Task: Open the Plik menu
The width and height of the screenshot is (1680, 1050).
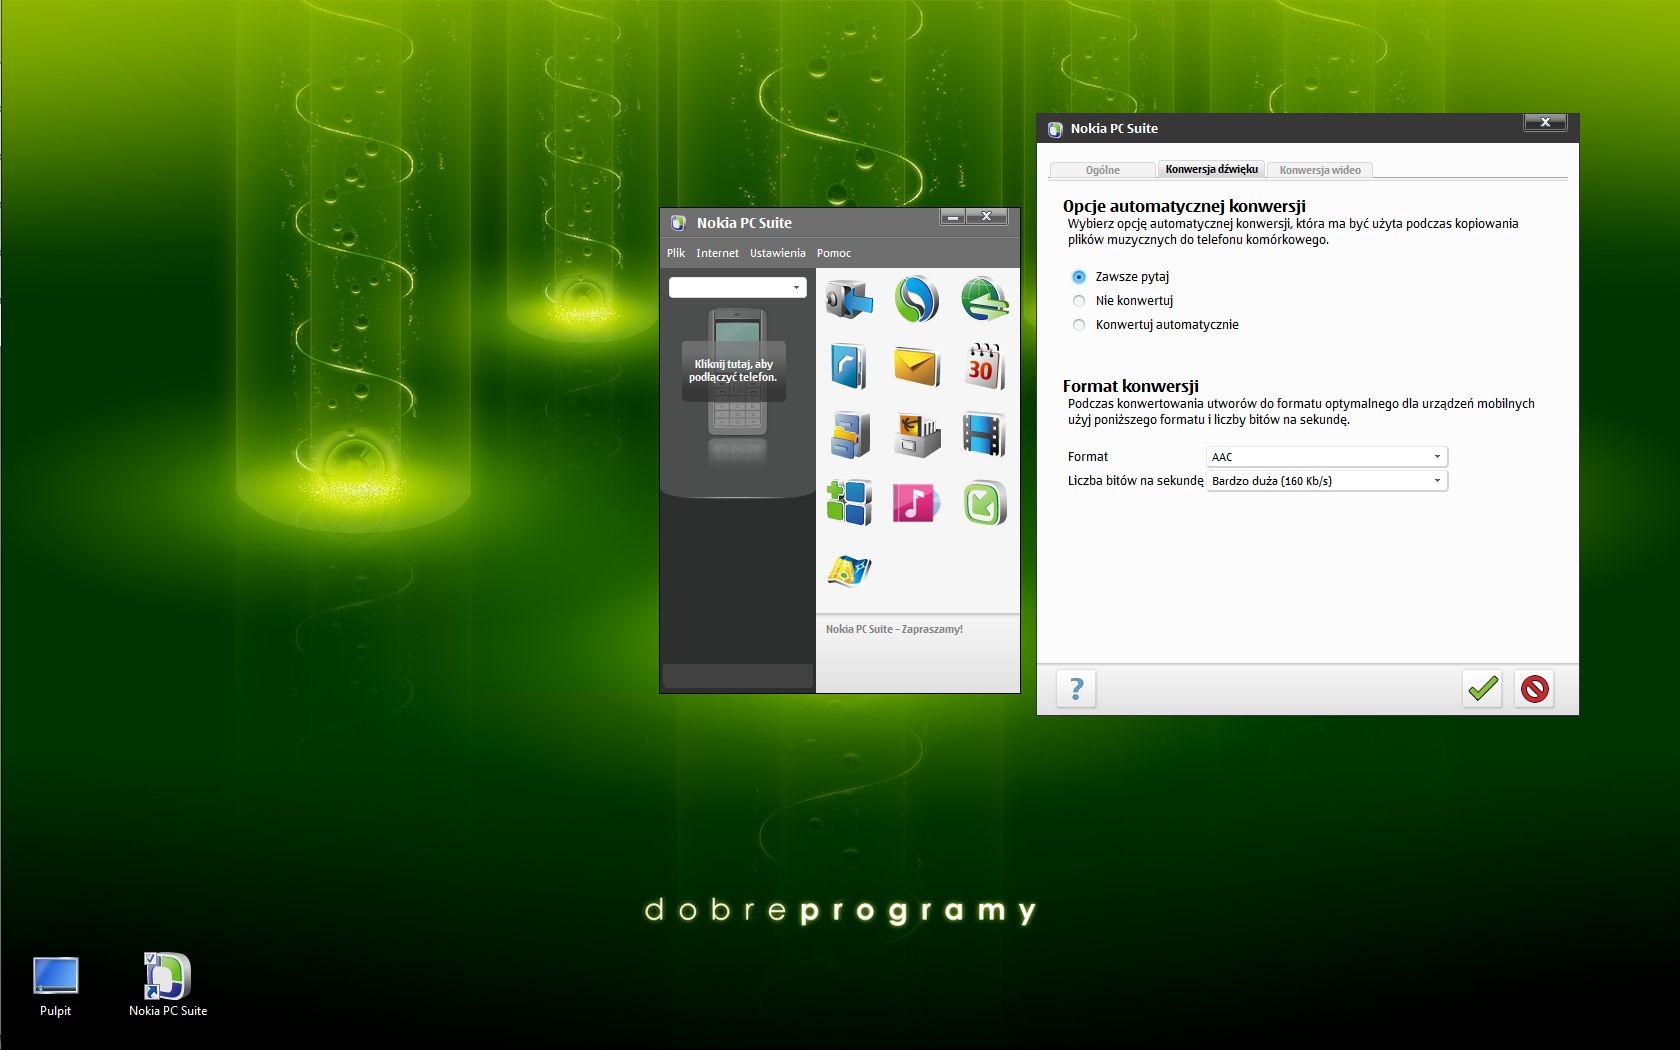Action: (676, 253)
